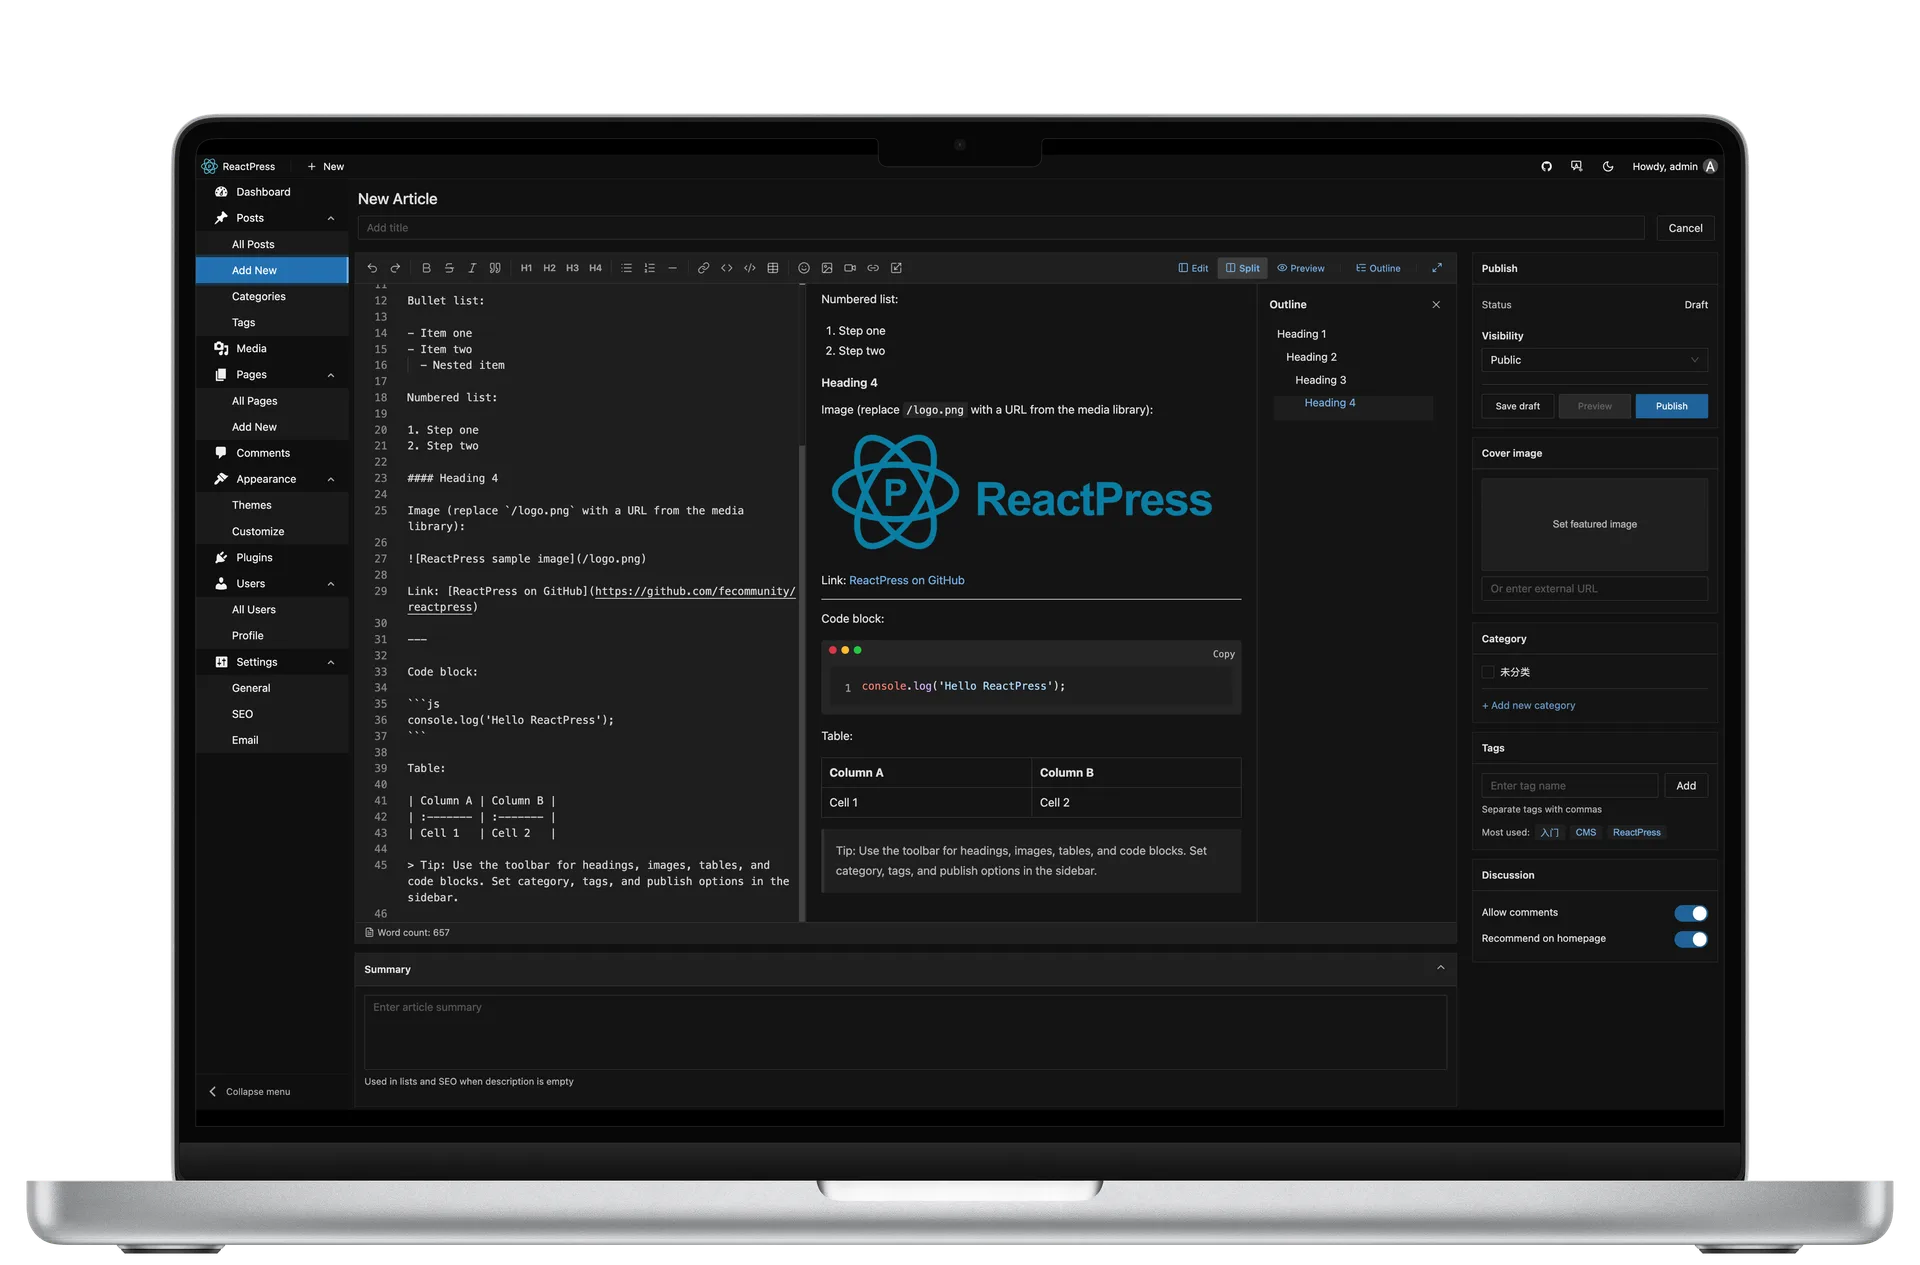Switch to Preview view mode
This screenshot has width=1920, height=1265.
coord(1300,268)
